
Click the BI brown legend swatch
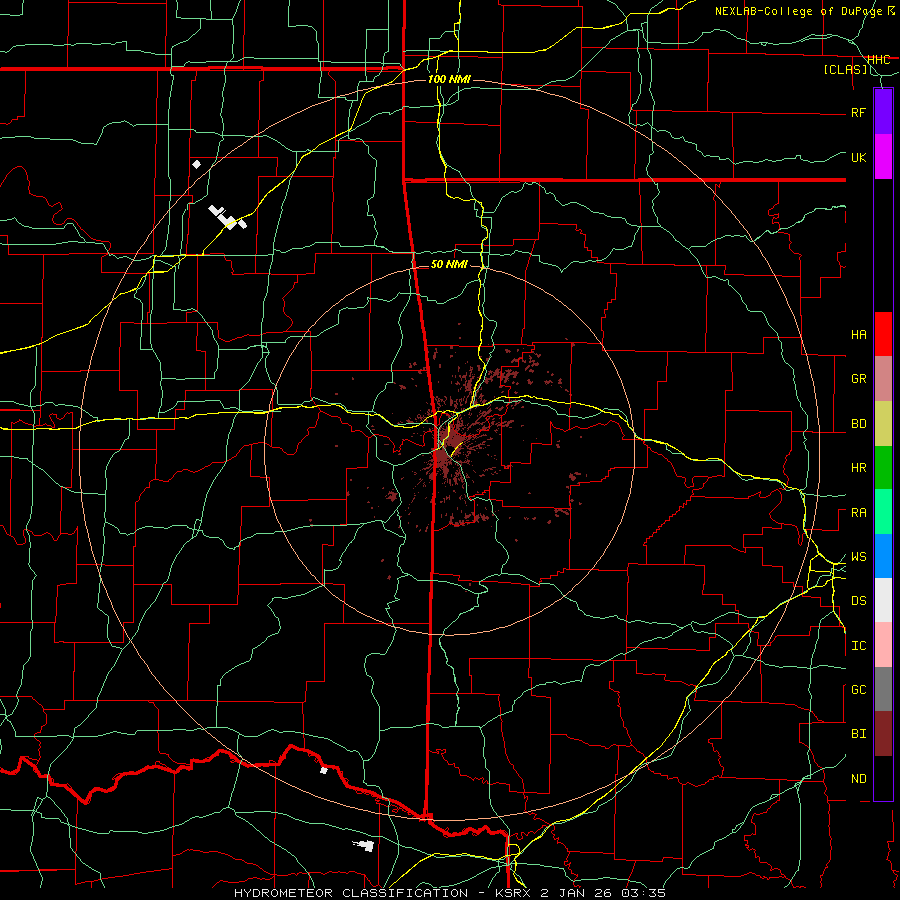point(883,734)
